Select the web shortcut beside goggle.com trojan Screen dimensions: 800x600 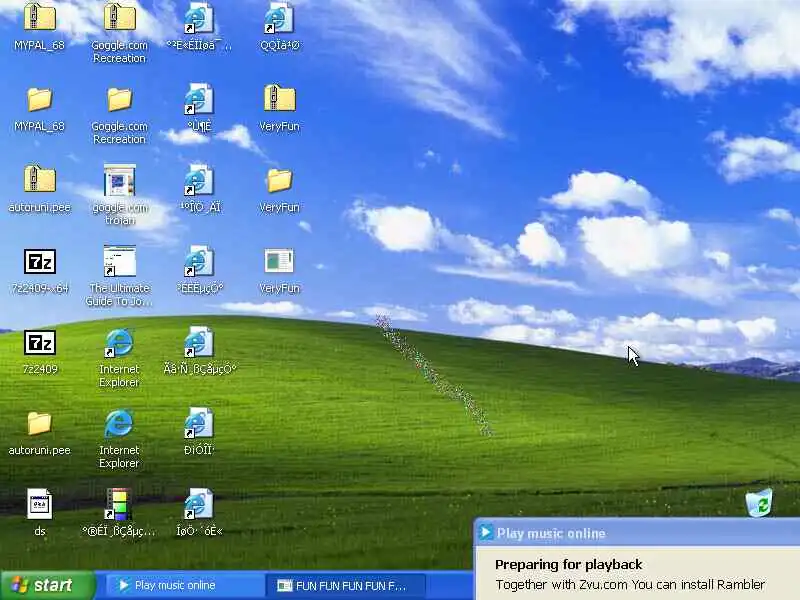[x=198, y=180]
